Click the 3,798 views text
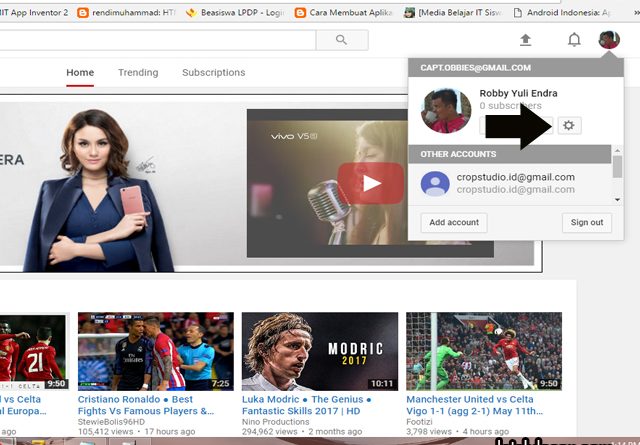The image size is (640, 445). pos(429,432)
